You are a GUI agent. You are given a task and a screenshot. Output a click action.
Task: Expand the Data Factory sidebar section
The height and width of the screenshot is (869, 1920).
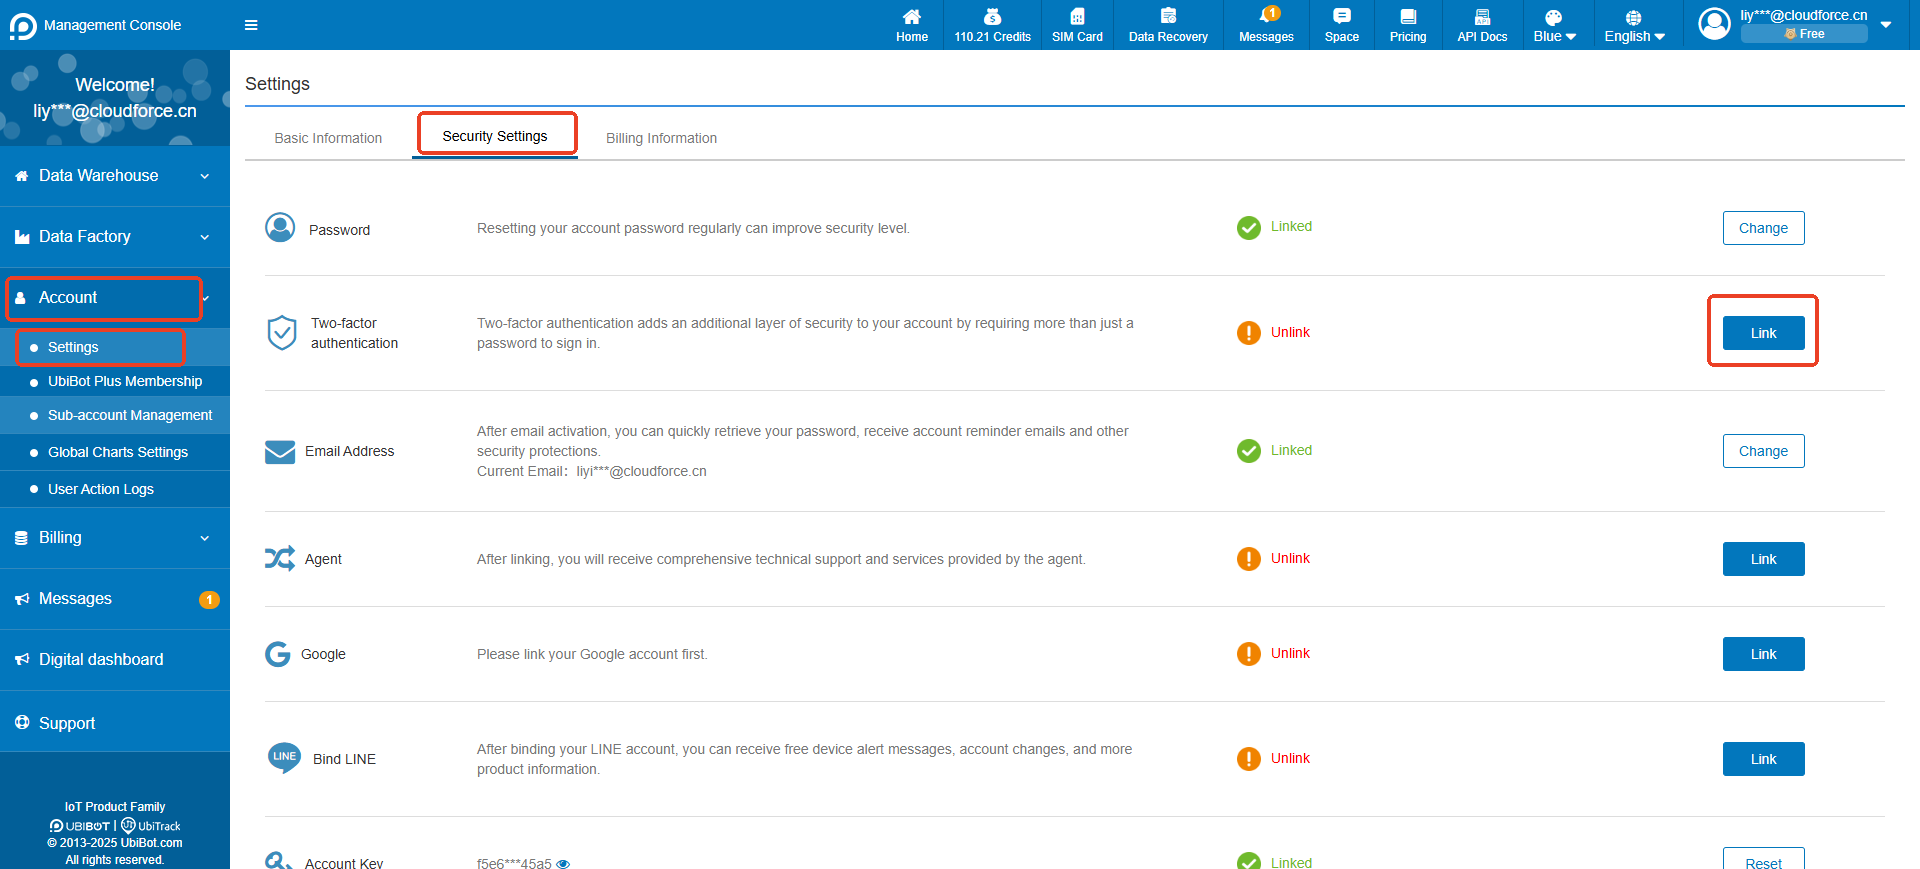click(115, 237)
